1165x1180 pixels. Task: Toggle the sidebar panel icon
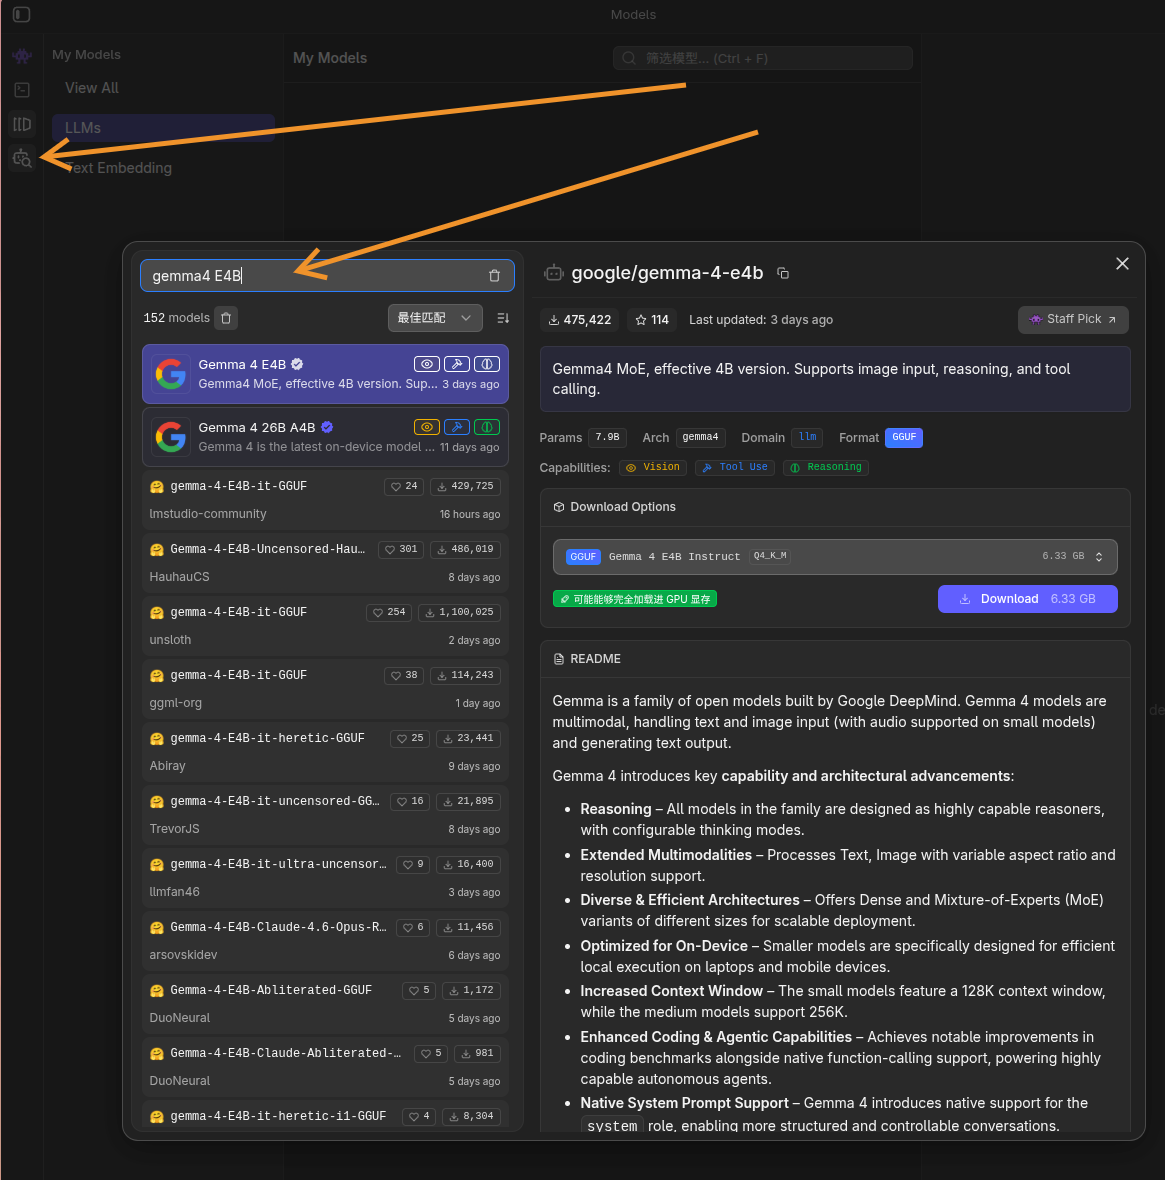point(21,14)
